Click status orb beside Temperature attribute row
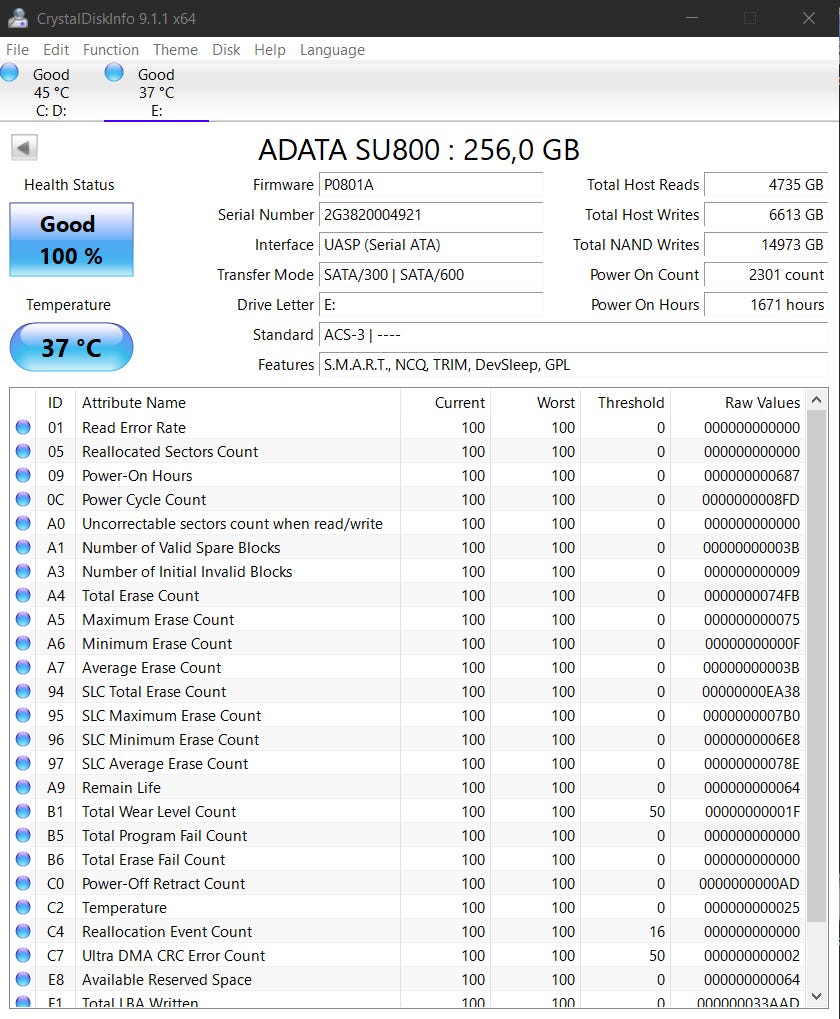 [x=23, y=908]
